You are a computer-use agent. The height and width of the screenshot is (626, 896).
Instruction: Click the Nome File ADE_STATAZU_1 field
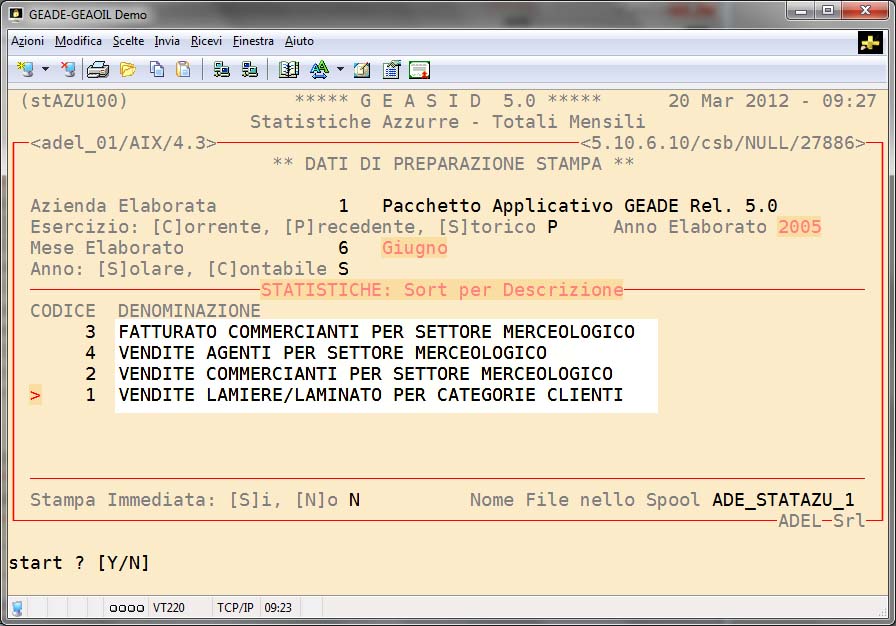pos(783,500)
